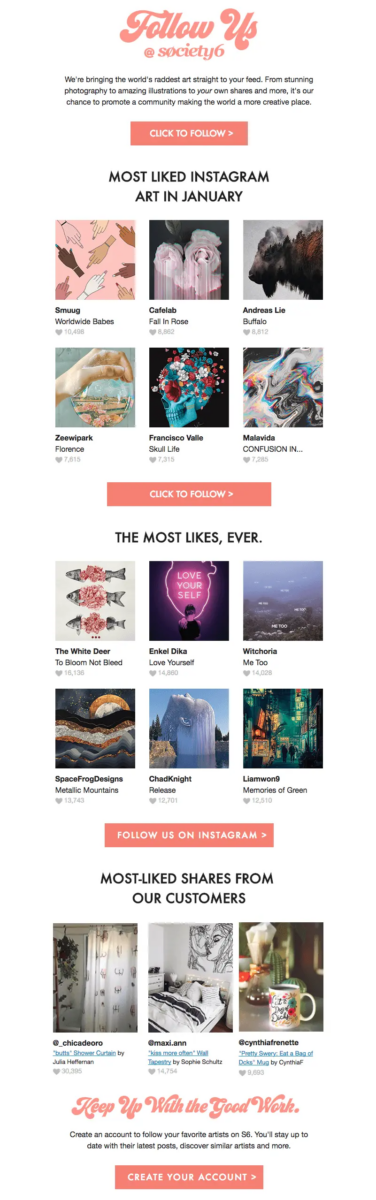Click the heart icon below Metallic Mountains
Screen dimensions: 376x1200
[59, 800]
